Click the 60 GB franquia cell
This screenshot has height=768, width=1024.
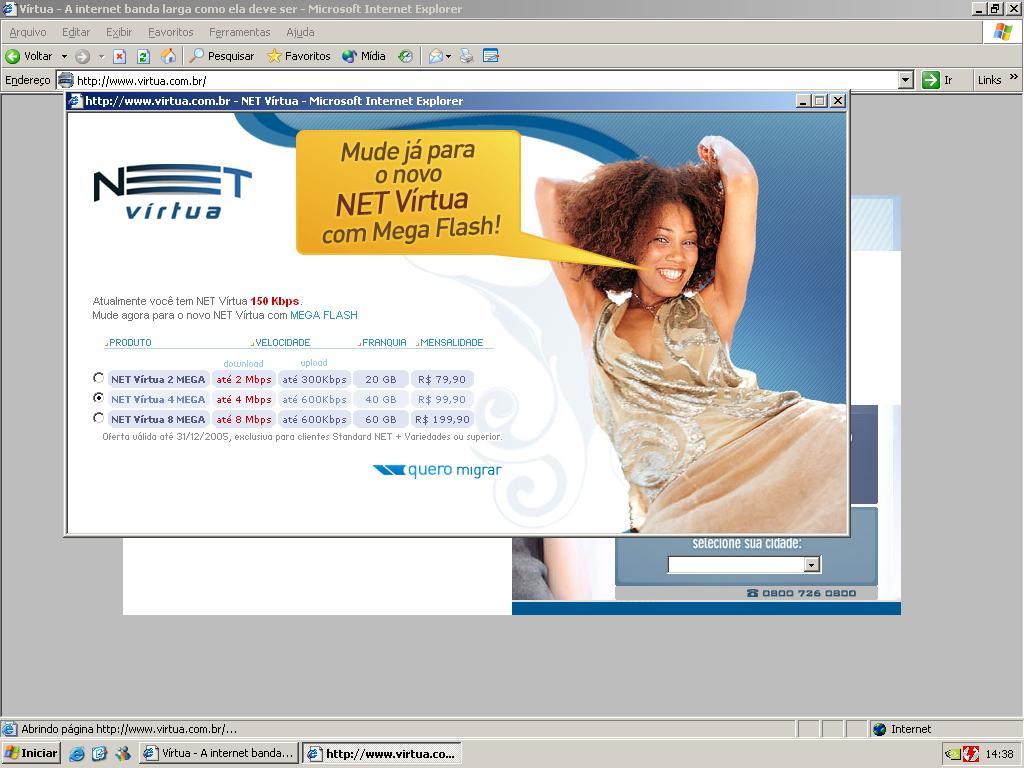click(381, 420)
